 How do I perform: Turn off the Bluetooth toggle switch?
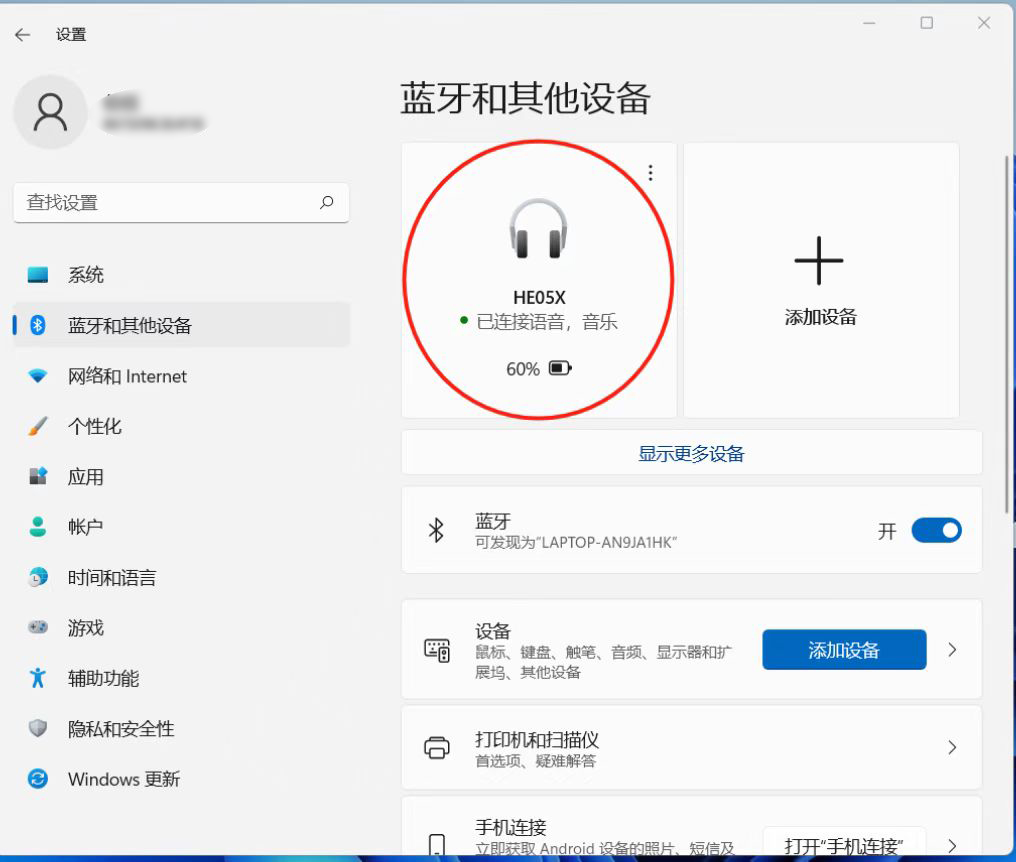pyautogui.click(x=936, y=530)
